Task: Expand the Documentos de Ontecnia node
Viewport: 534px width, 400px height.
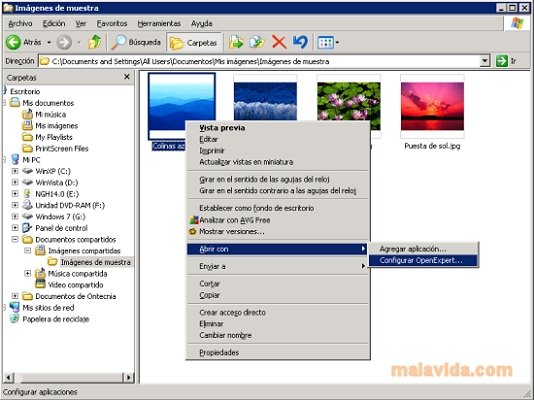Action: click(15, 296)
